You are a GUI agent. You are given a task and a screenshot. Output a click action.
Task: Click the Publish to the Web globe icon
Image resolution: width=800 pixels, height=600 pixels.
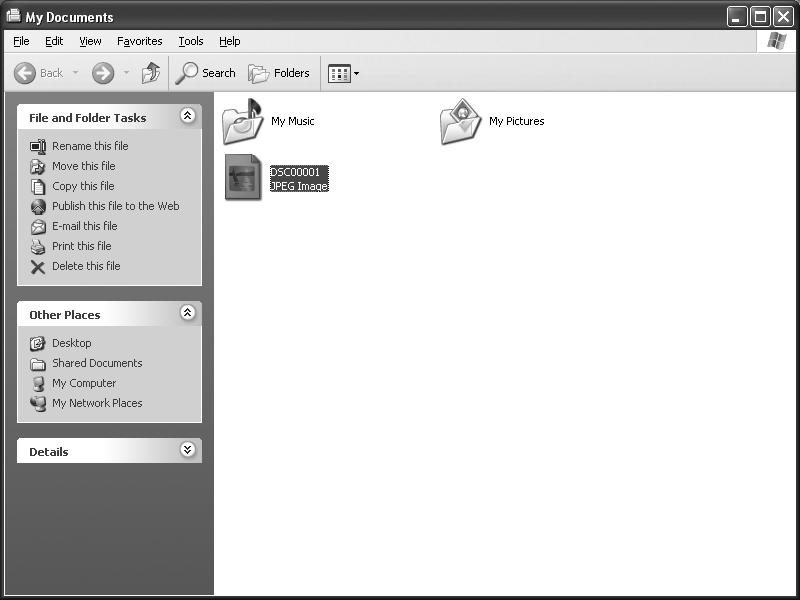coord(38,207)
